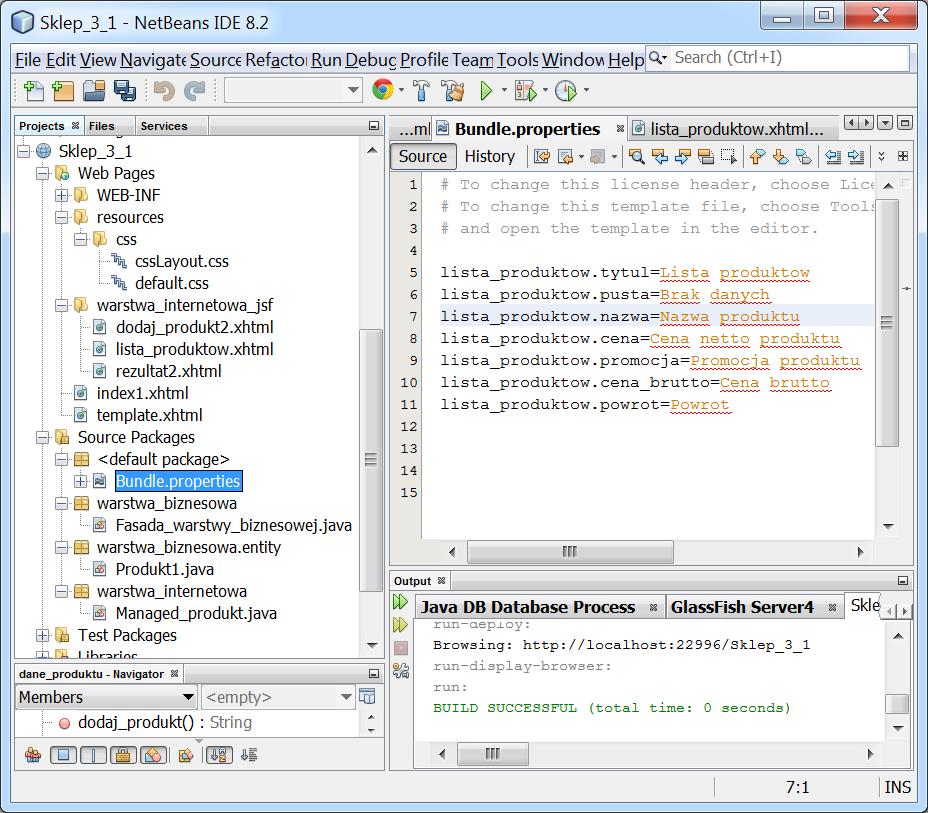This screenshot has width=928, height=813.
Task: Collapse the resources folder node
Action: (62, 218)
